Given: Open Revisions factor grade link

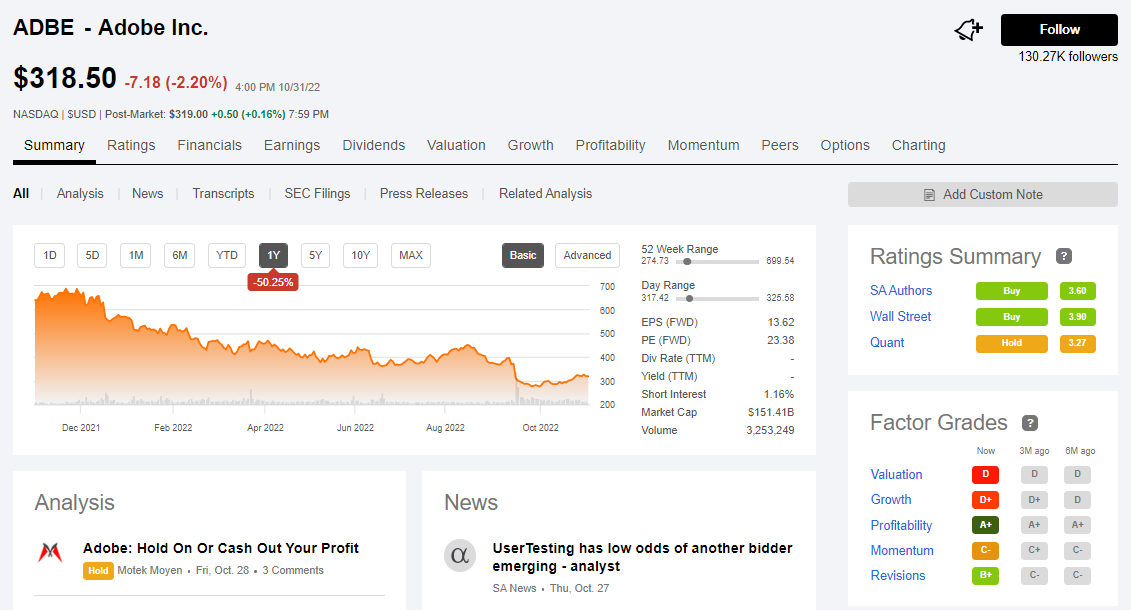Looking at the screenshot, I should 897,575.
